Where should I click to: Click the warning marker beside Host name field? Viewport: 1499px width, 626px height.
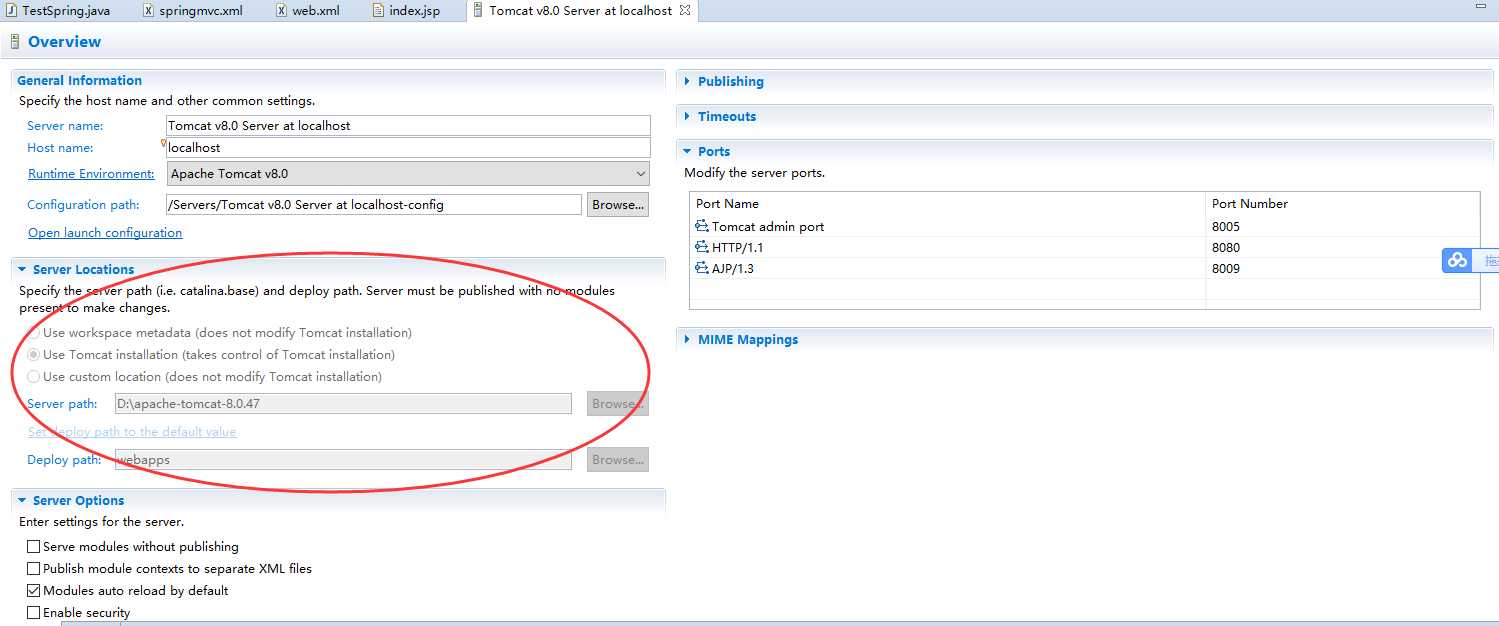164,144
